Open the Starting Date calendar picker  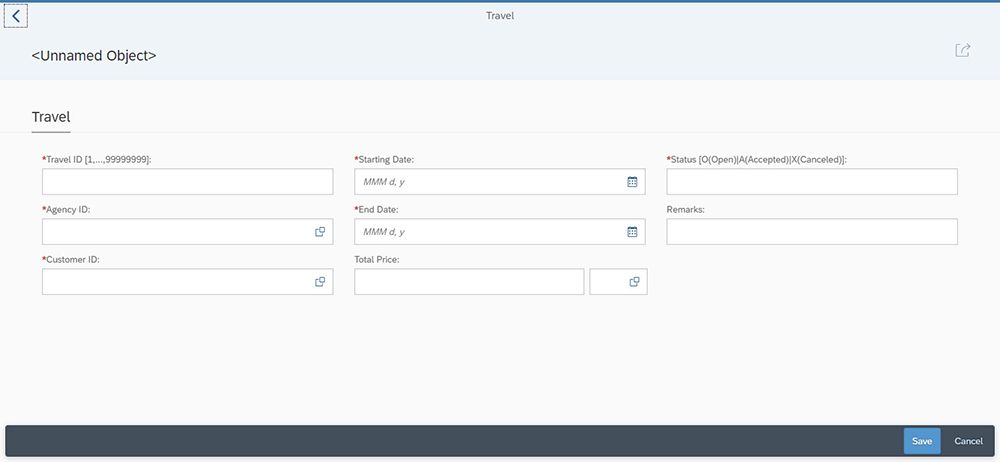pyautogui.click(x=632, y=182)
